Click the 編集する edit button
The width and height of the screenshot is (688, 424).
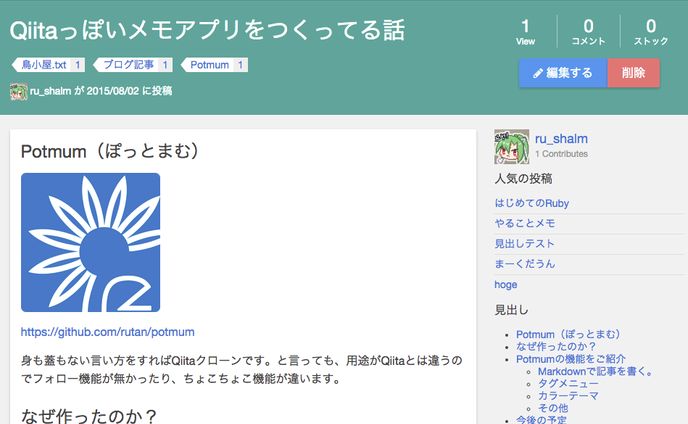563,73
